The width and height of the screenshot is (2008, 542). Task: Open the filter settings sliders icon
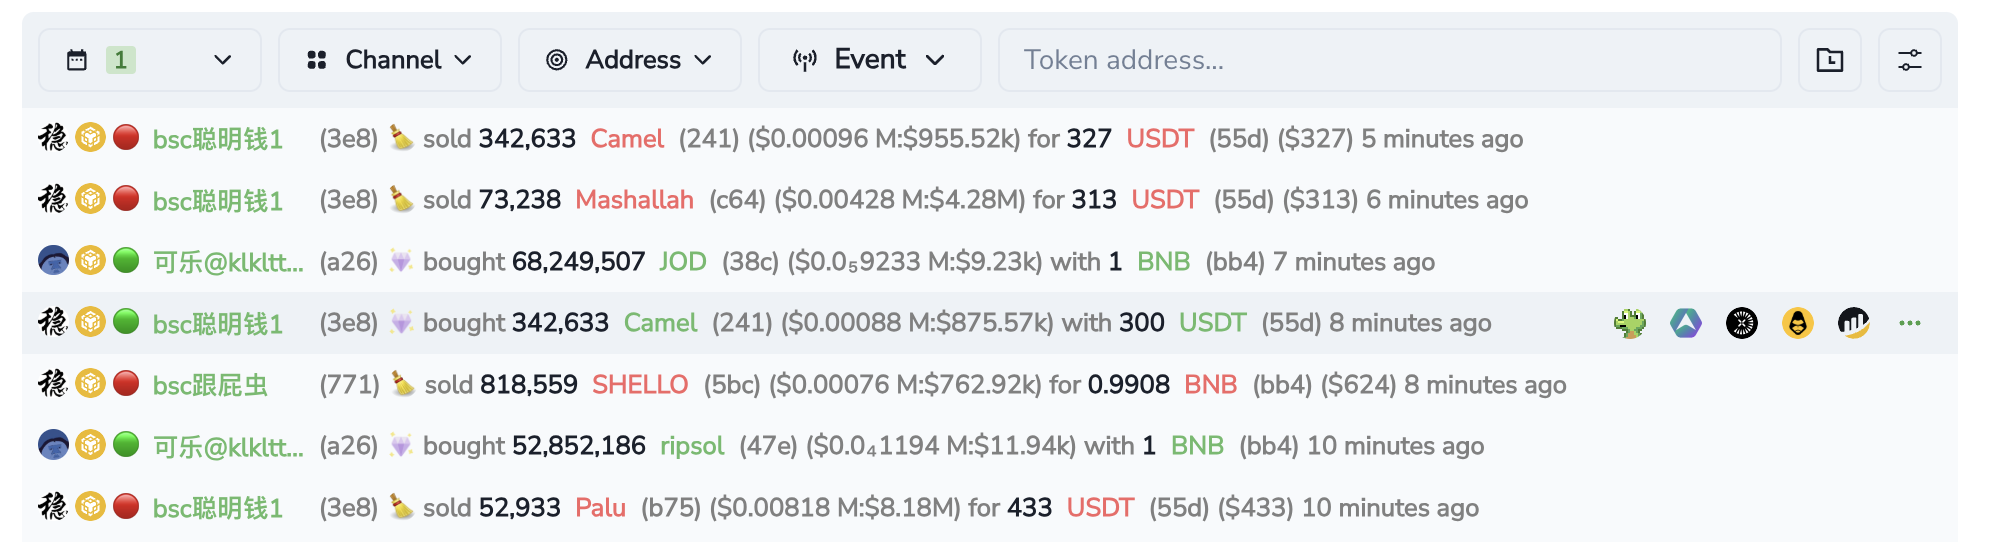1909,60
